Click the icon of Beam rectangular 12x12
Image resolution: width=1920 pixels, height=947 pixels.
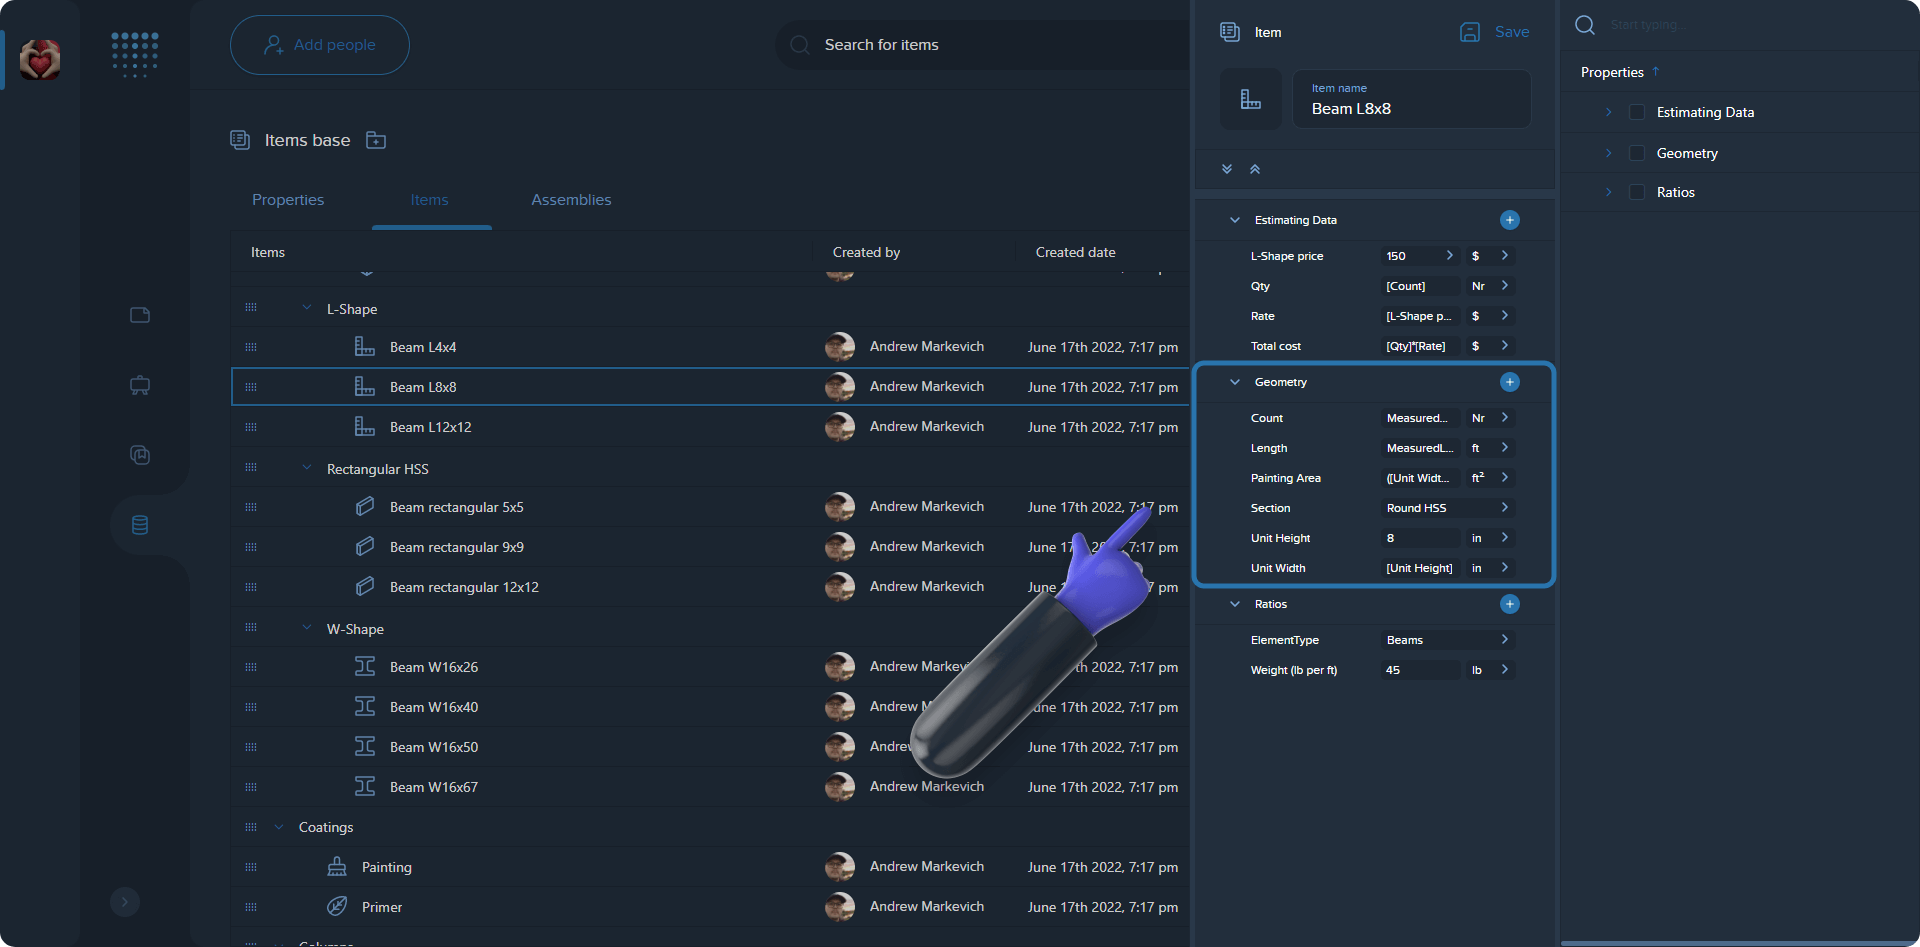point(365,587)
